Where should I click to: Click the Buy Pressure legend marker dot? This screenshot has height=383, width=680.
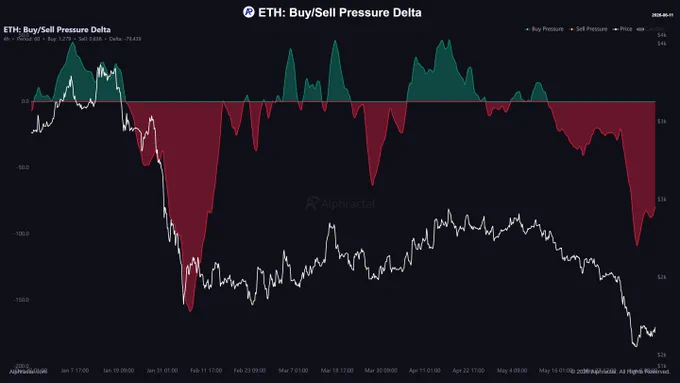[527, 29]
